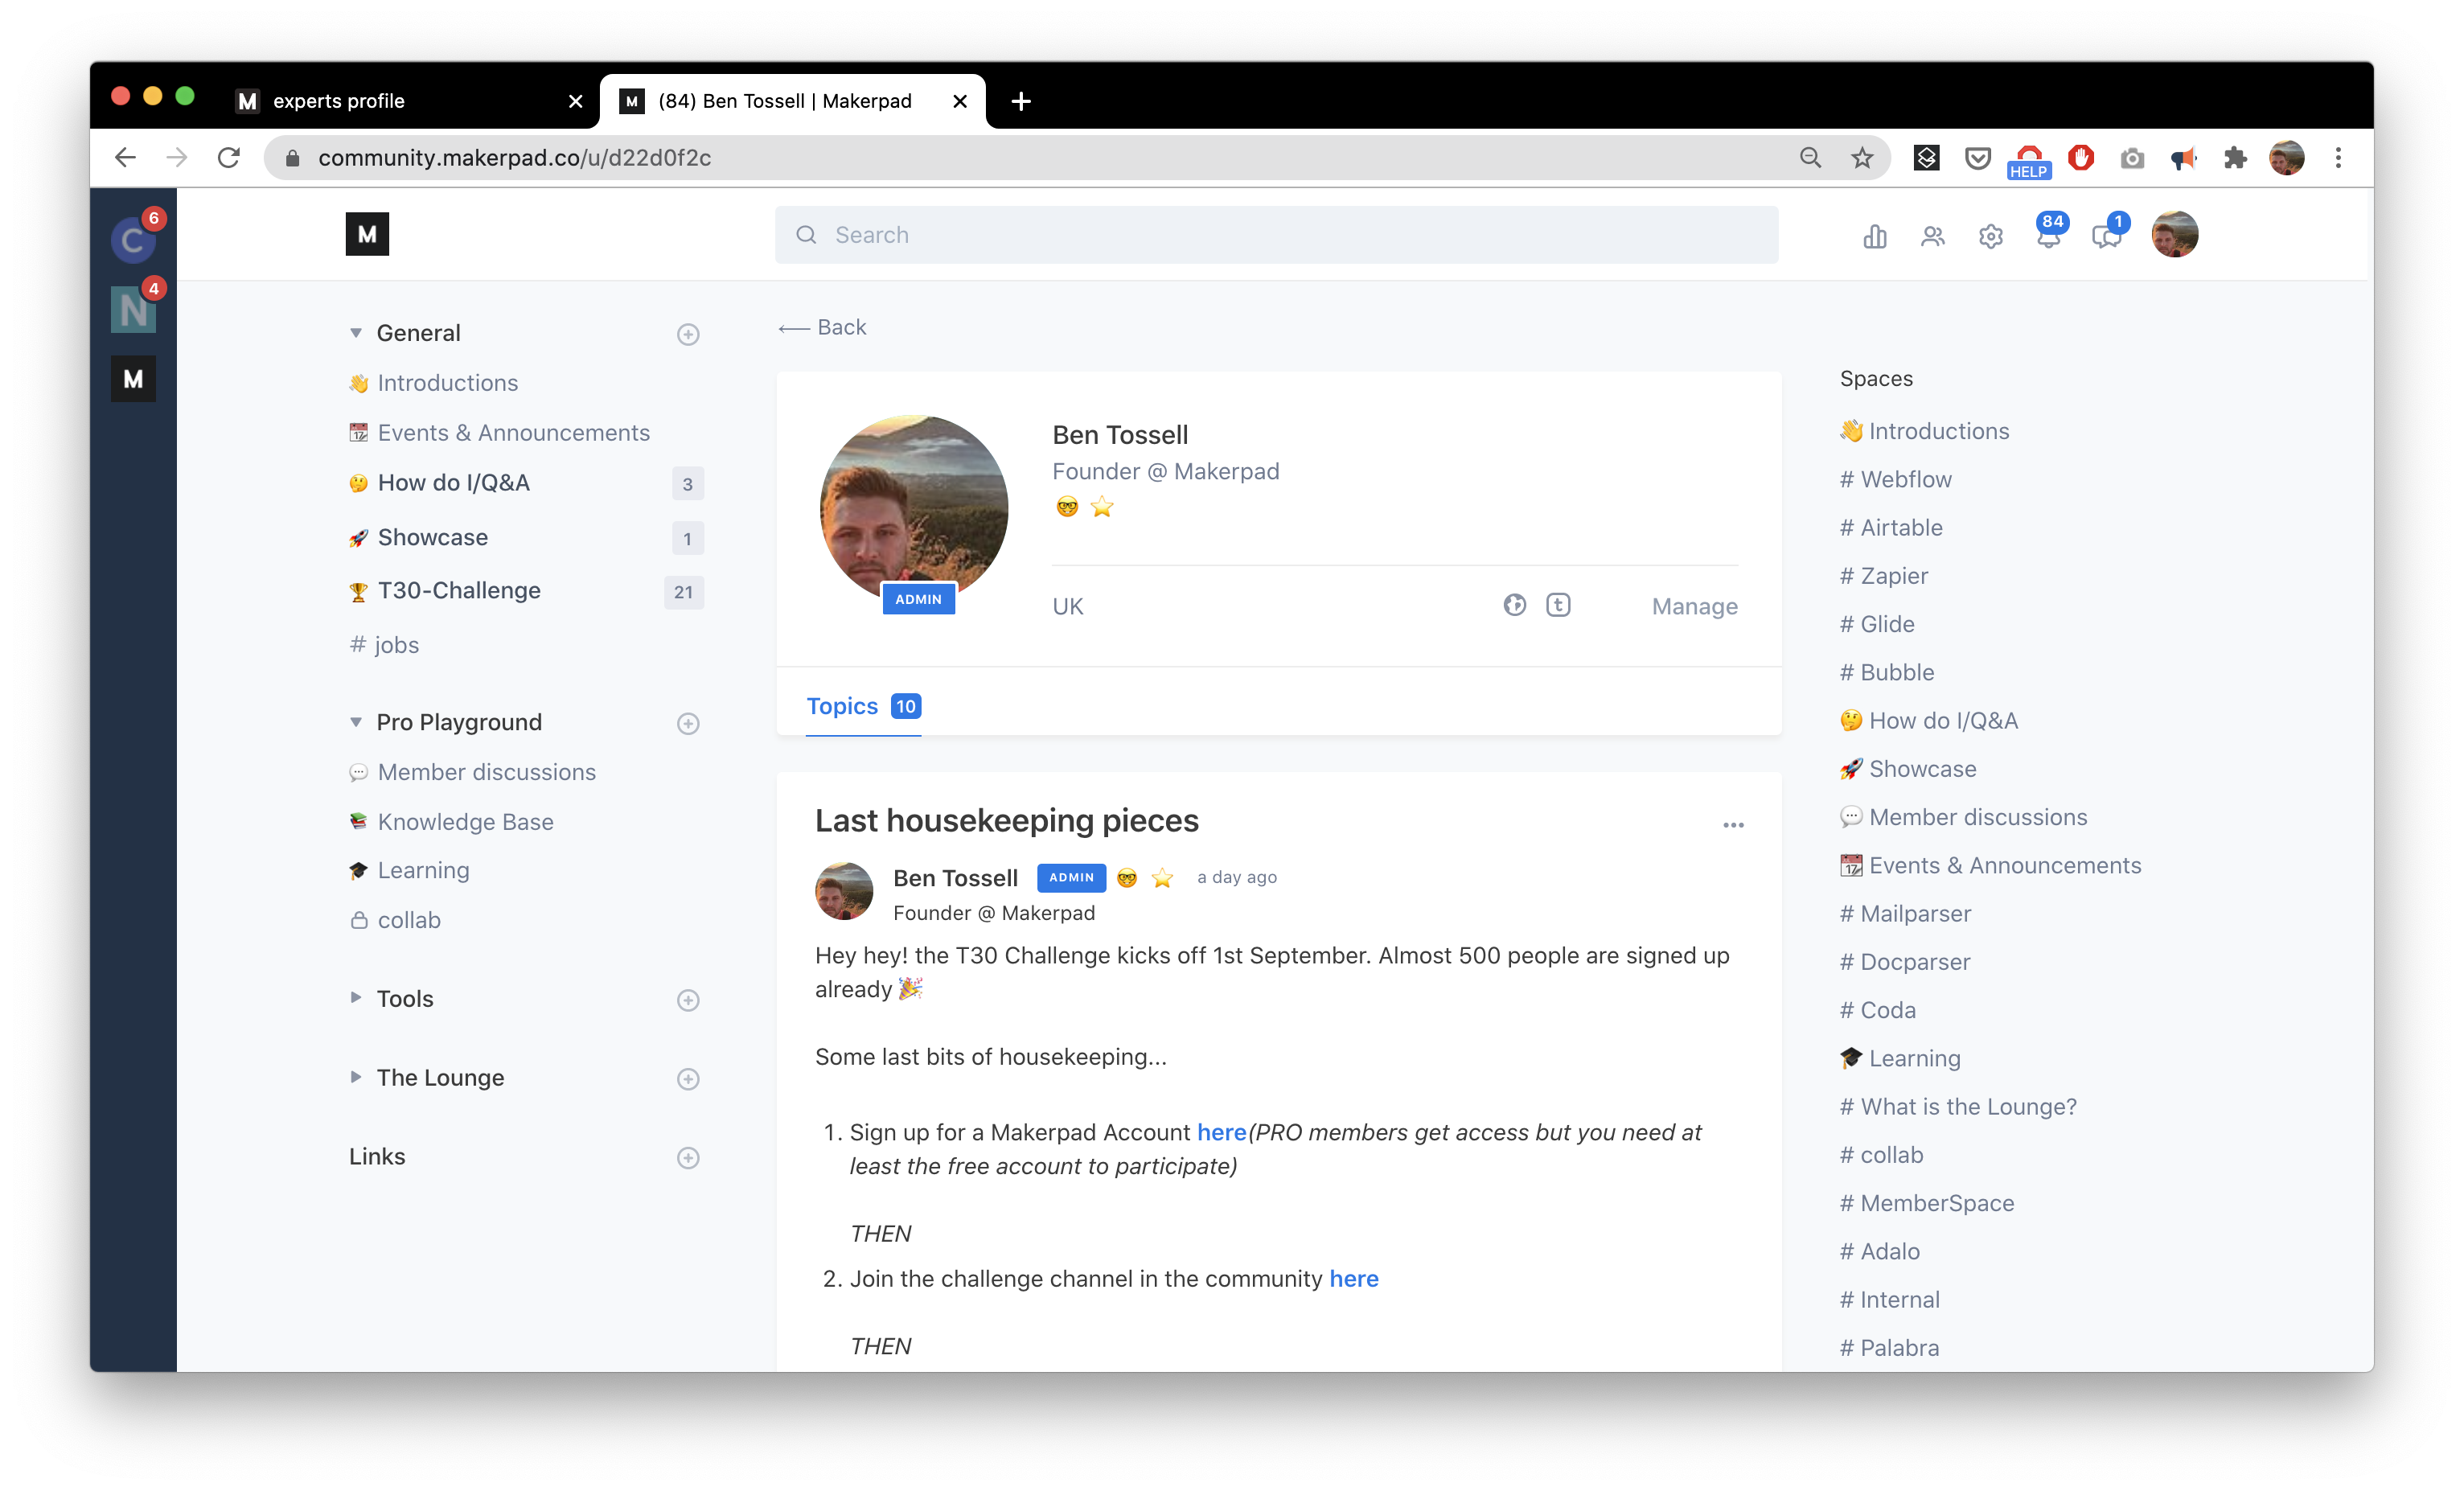Open the Chrome three-dot menu

(2338, 157)
